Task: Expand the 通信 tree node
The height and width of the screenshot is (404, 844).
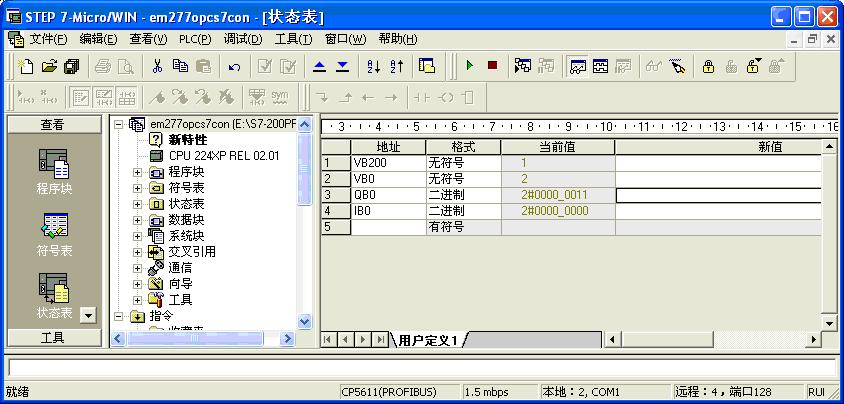Action: point(137,268)
